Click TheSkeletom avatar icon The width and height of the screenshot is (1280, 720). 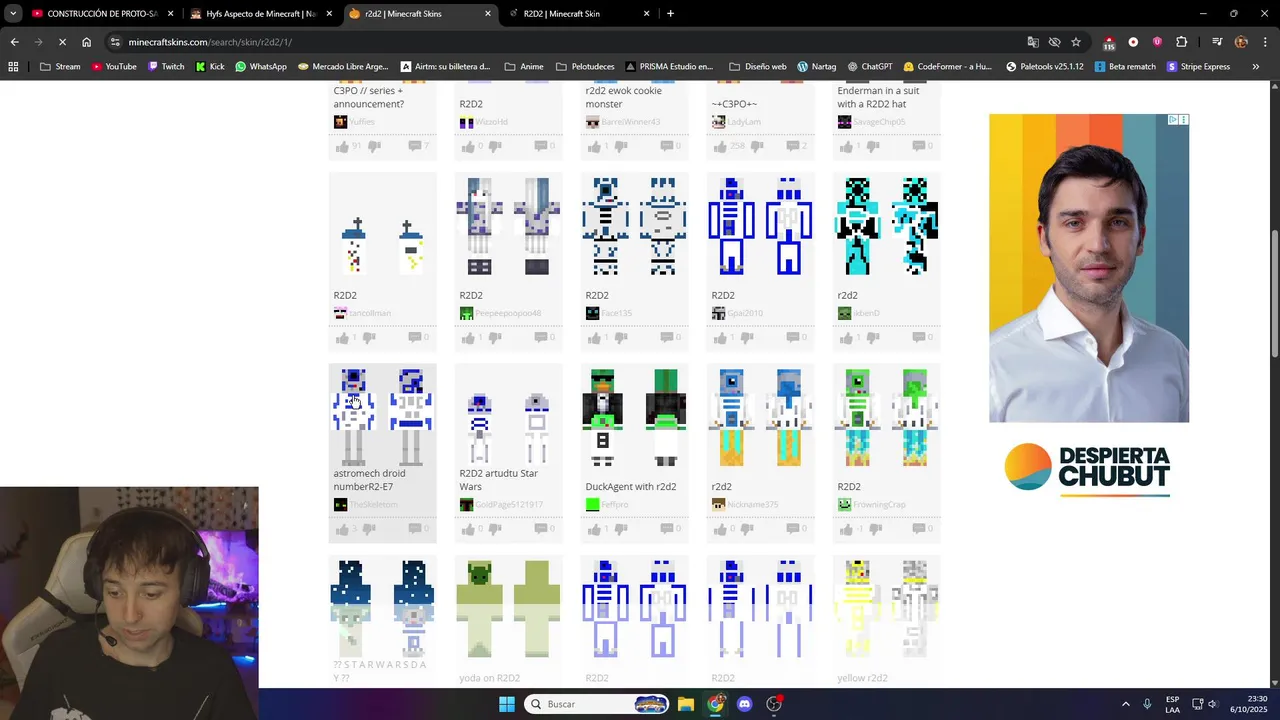340,505
